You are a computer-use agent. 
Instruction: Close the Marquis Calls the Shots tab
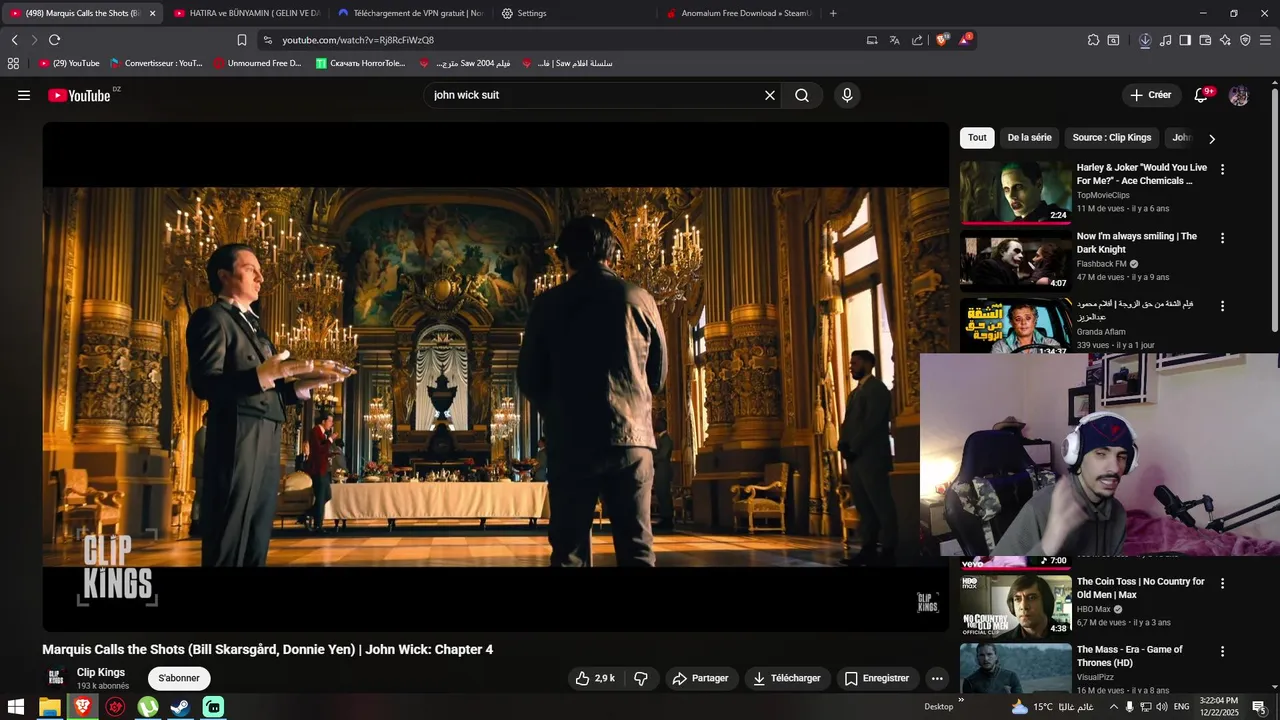(x=152, y=13)
